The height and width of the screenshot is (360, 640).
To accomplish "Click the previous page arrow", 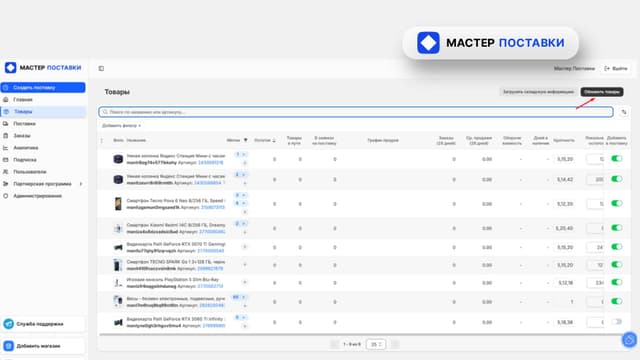I will pos(334,344).
